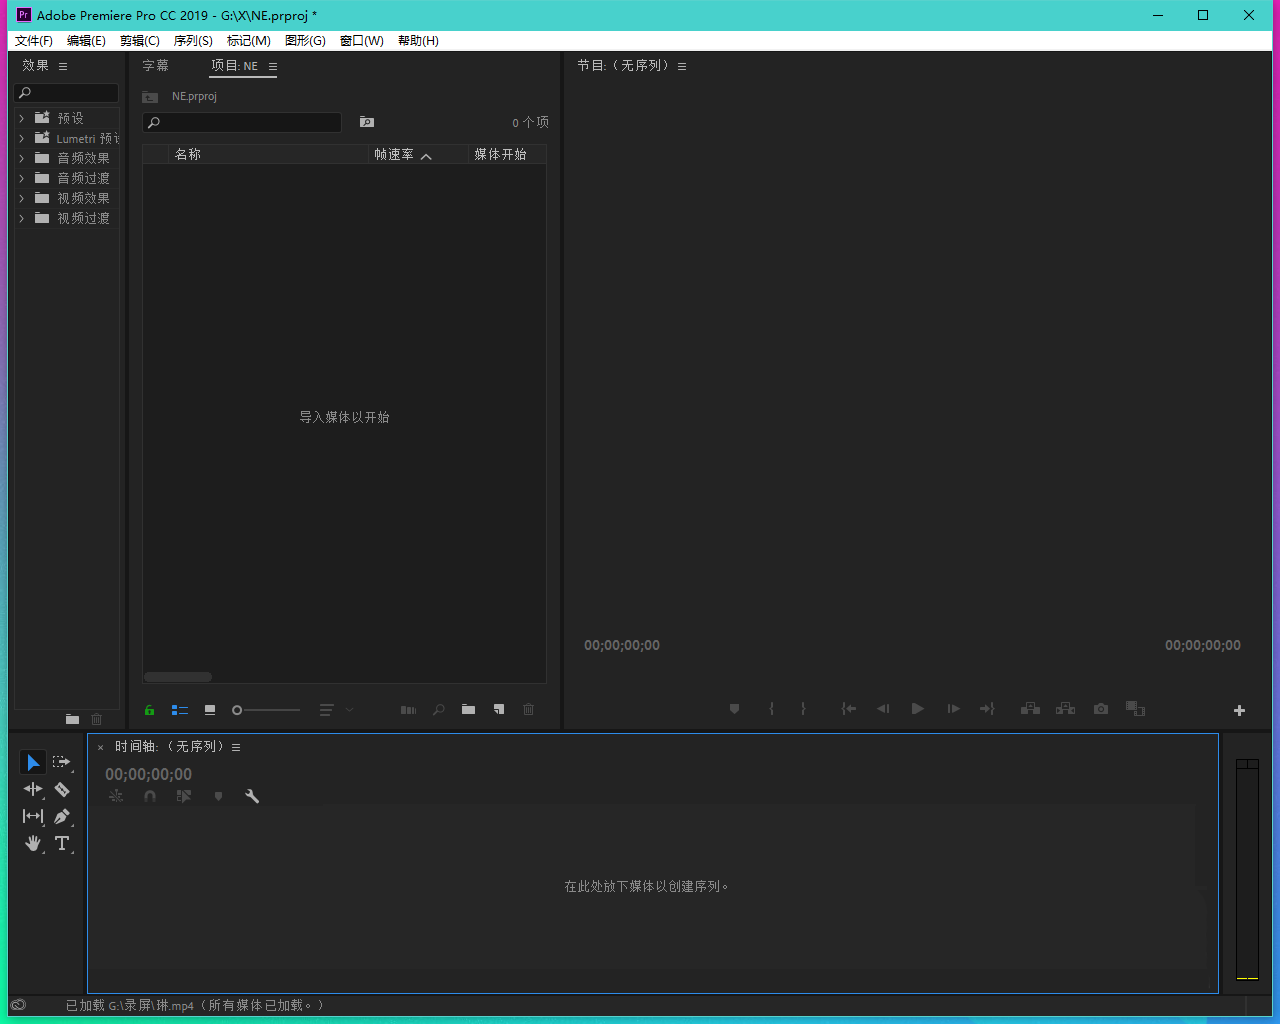Click the New Bin folder icon in Project panel
The width and height of the screenshot is (1280, 1024).
click(x=468, y=710)
